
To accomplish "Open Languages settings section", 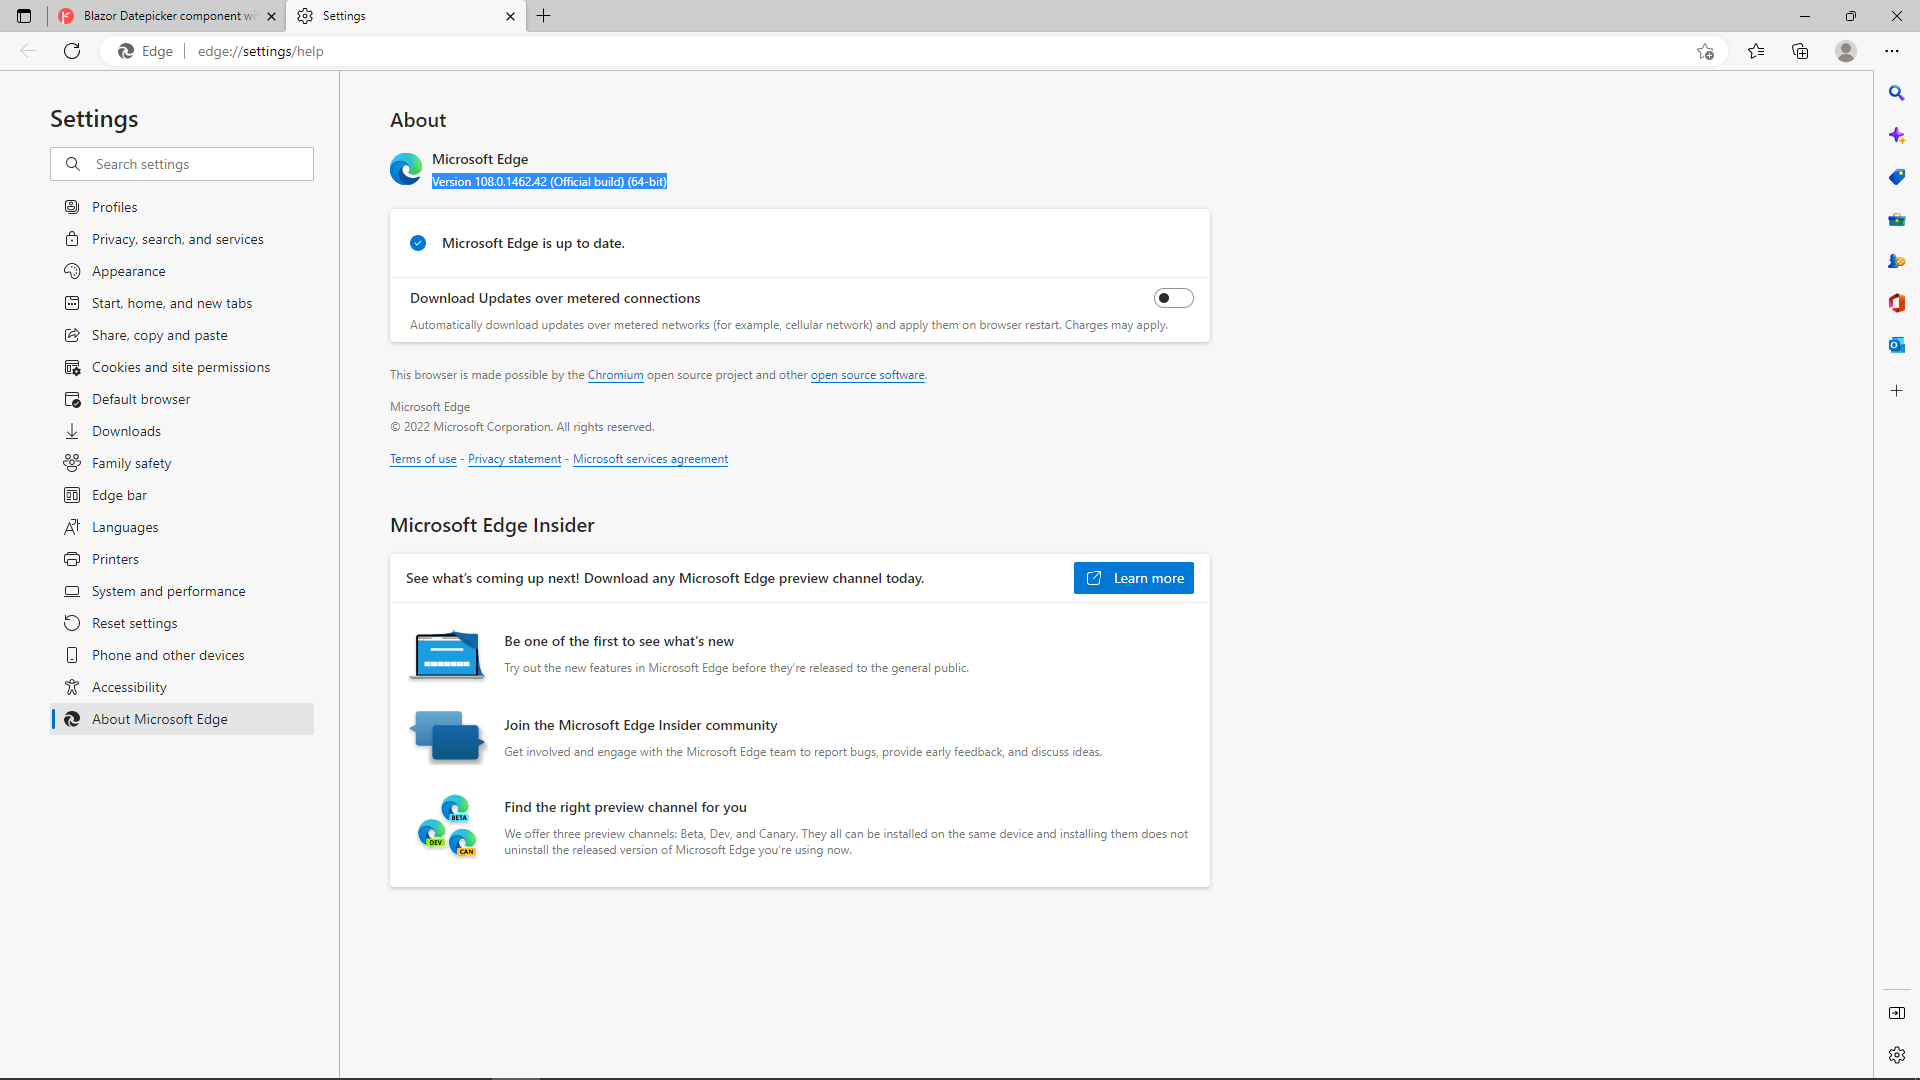I will pos(182,527).
